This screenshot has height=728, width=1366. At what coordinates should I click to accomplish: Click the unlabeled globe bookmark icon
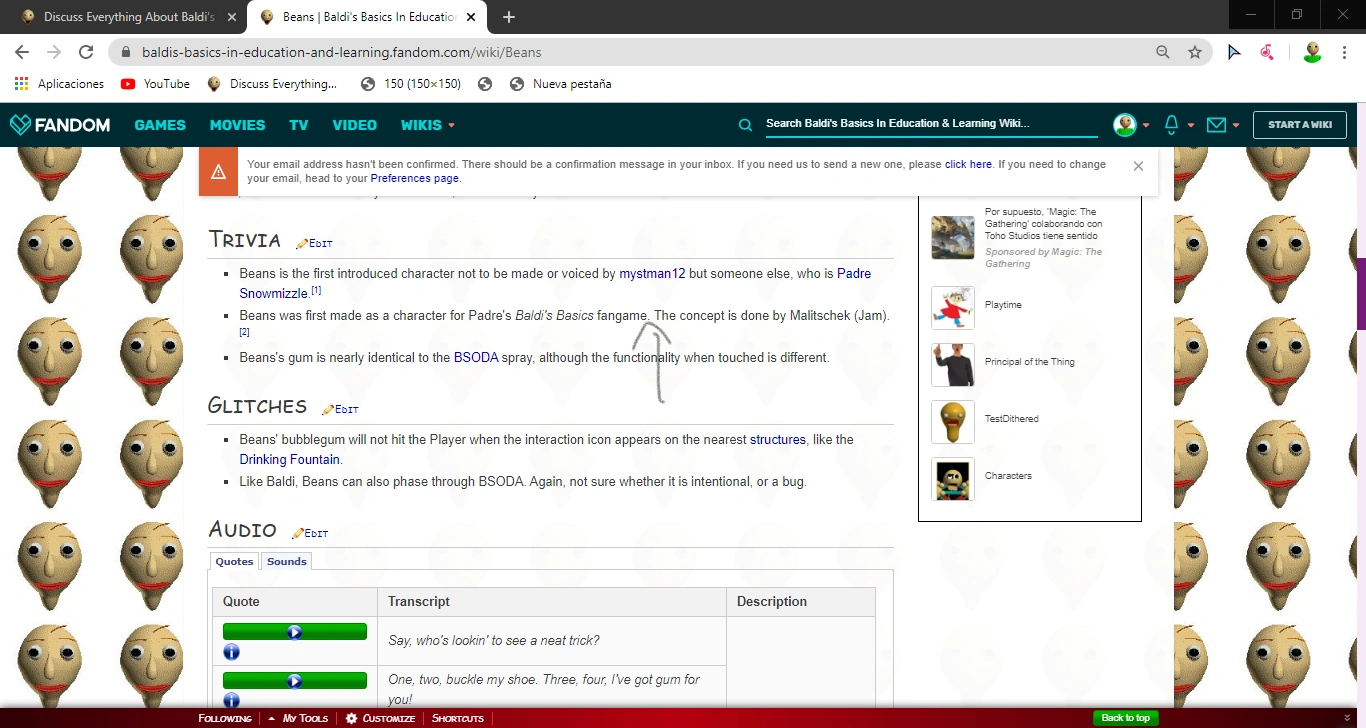485,84
